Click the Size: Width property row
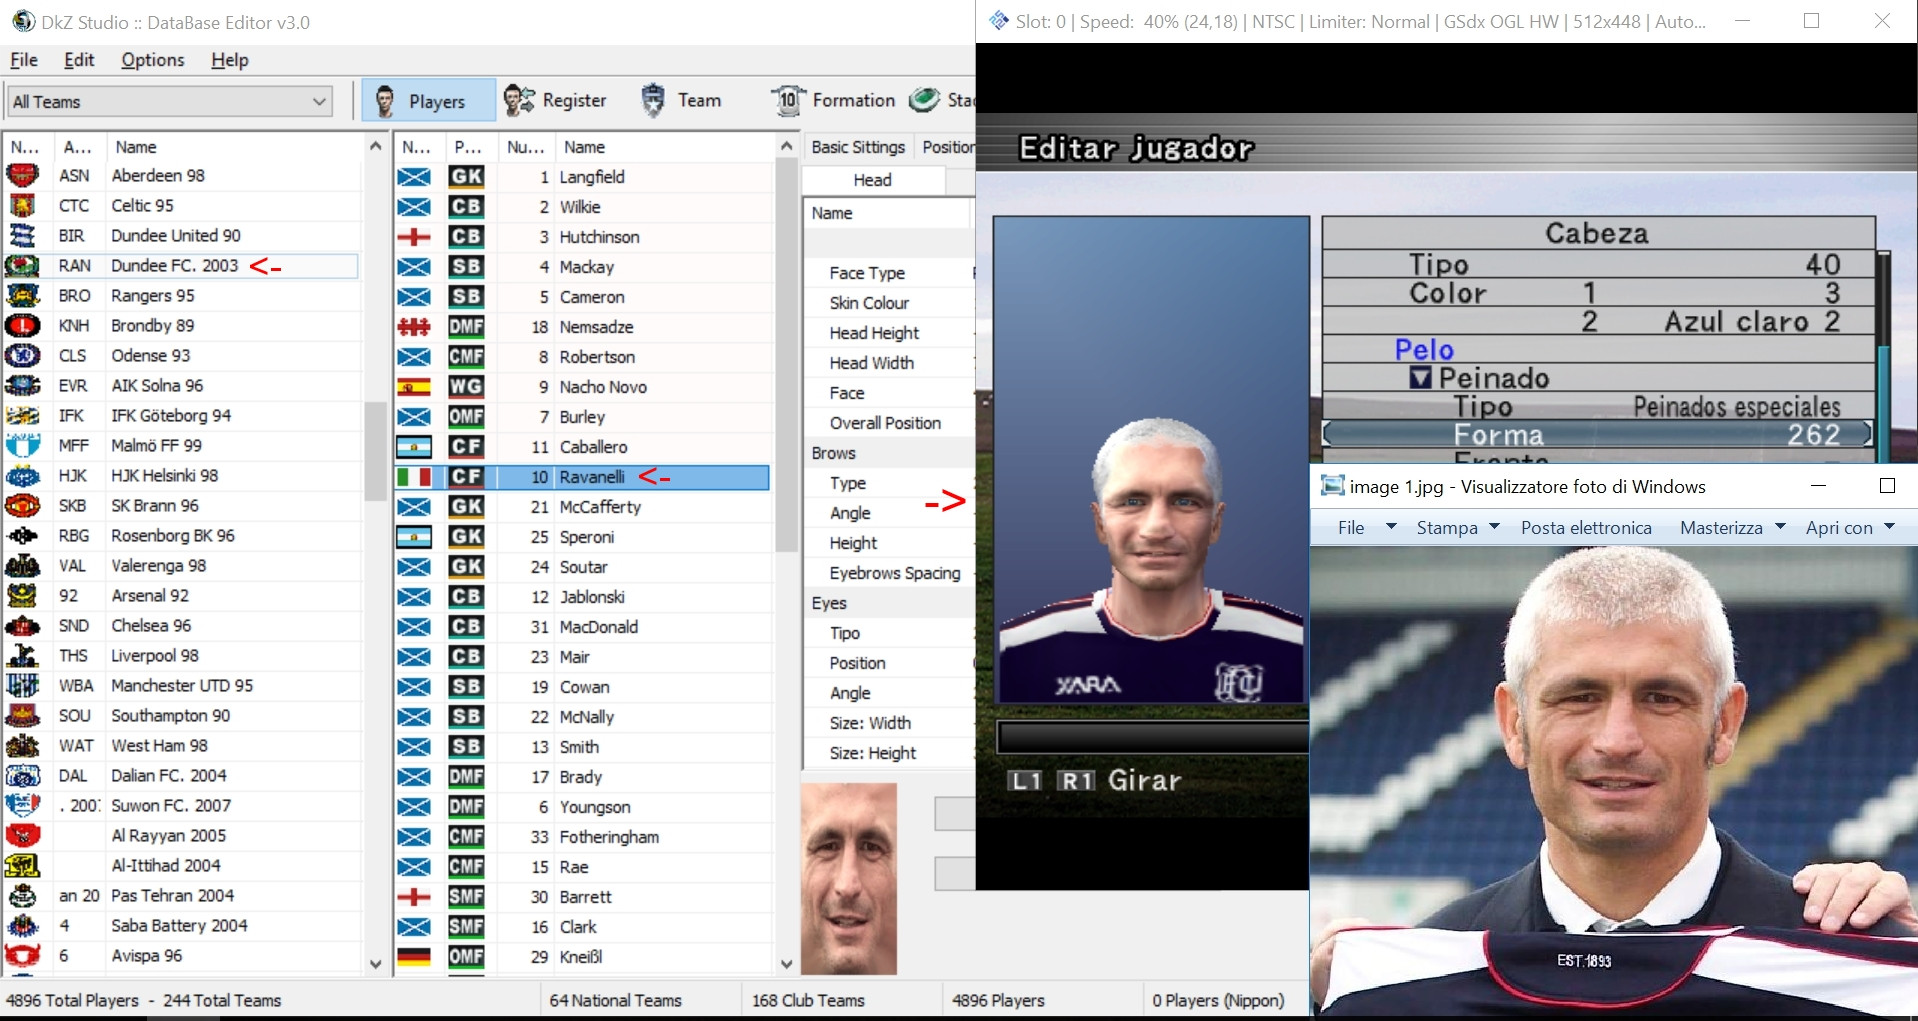 [889, 723]
